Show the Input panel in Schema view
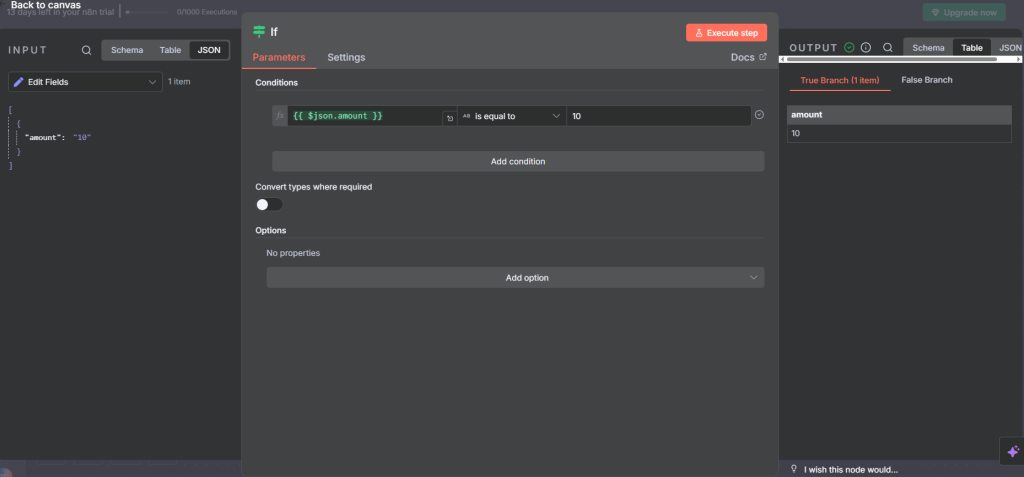The image size is (1024, 477). point(126,50)
